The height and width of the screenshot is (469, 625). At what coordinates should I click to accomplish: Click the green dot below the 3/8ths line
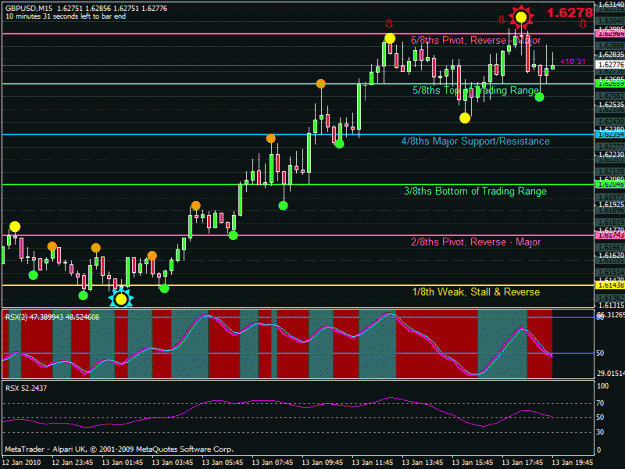click(x=283, y=206)
